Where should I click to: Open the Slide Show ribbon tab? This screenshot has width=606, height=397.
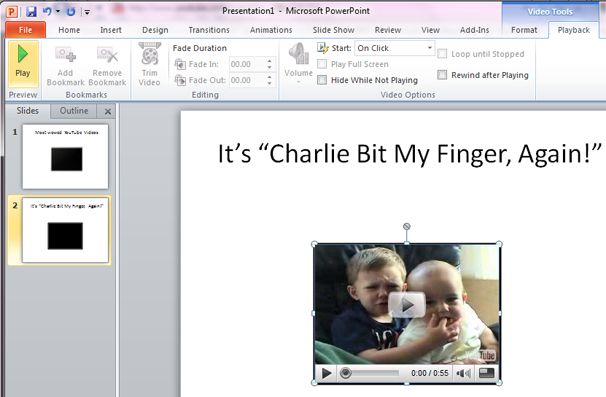pyautogui.click(x=334, y=30)
